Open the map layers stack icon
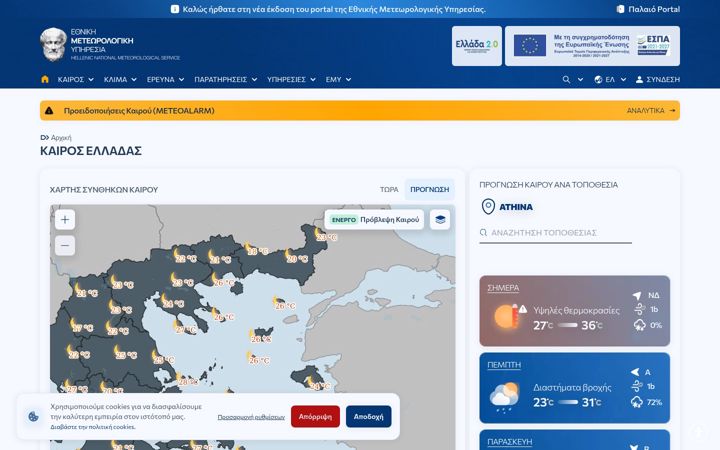 (x=440, y=219)
